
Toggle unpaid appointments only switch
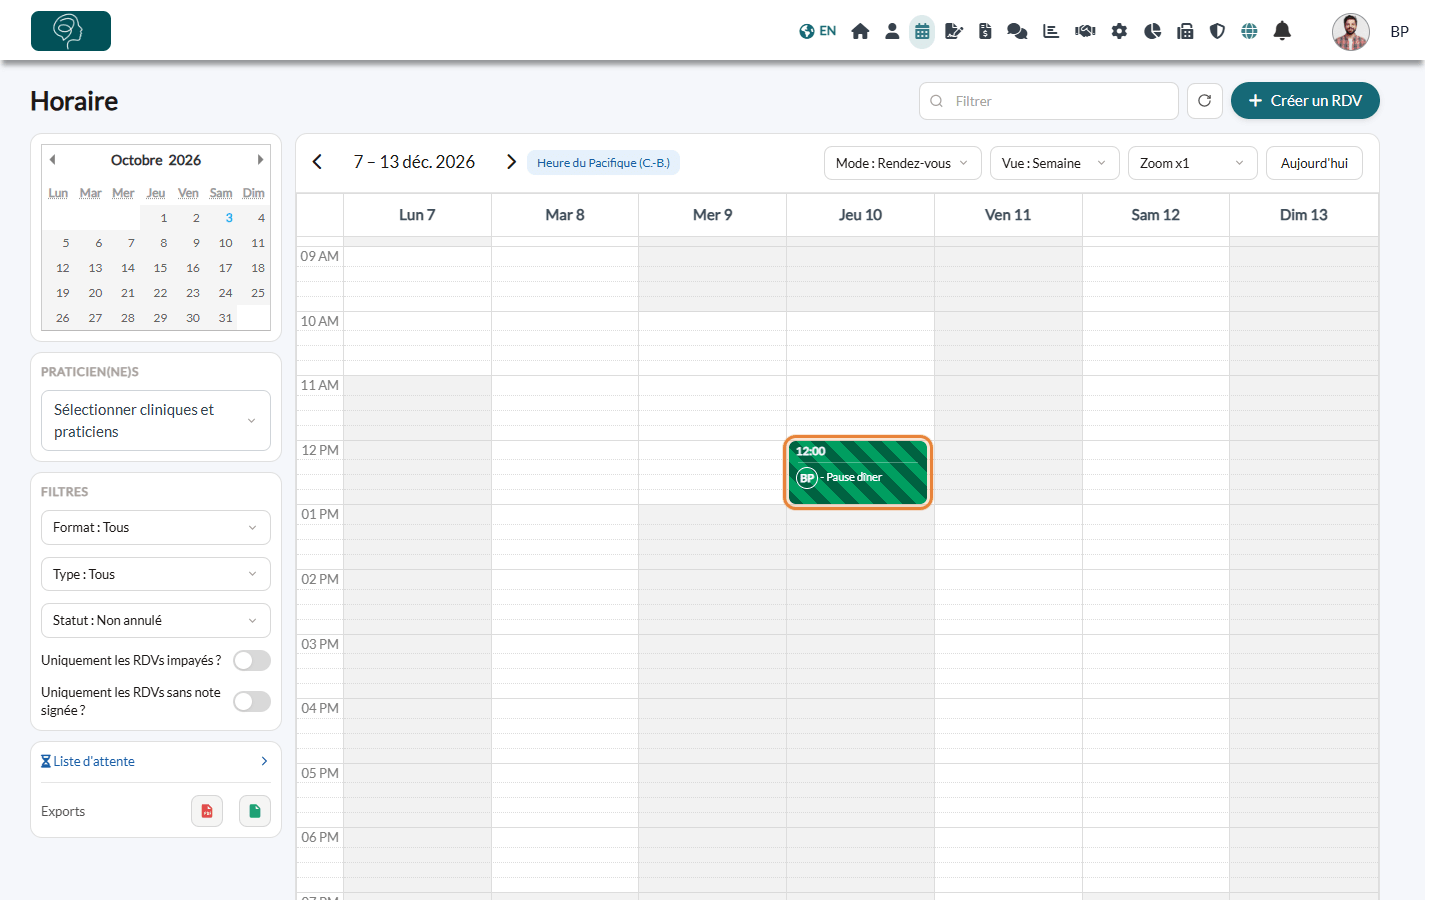pyautogui.click(x=252, y=661)
